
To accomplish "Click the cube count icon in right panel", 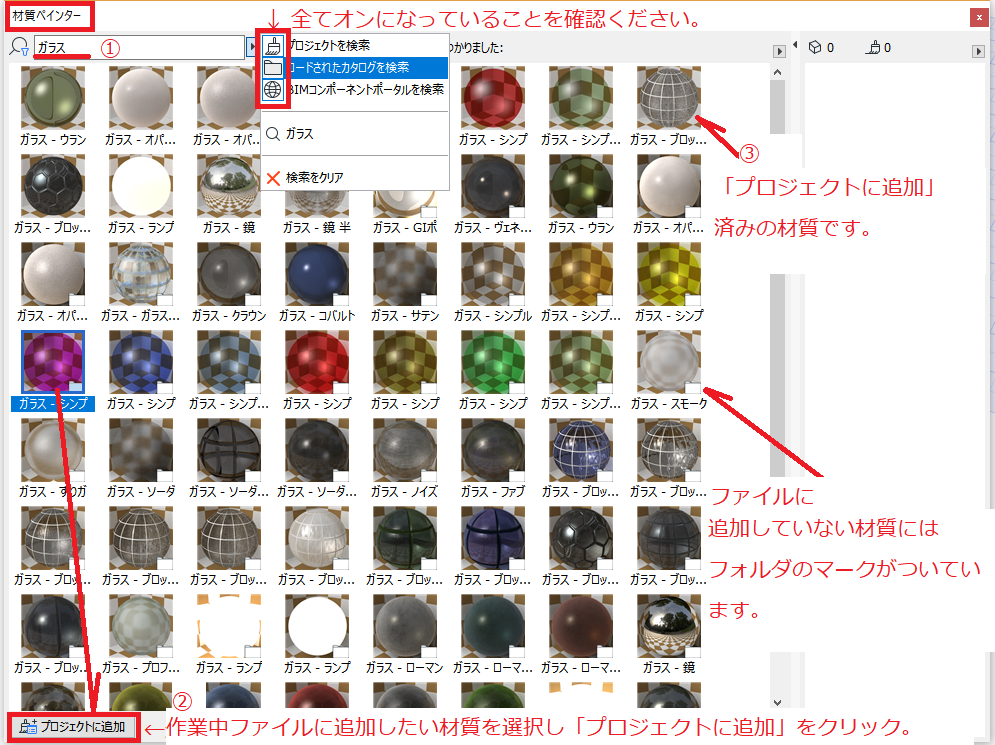I will pyautogui.click(x=814, y=47).
